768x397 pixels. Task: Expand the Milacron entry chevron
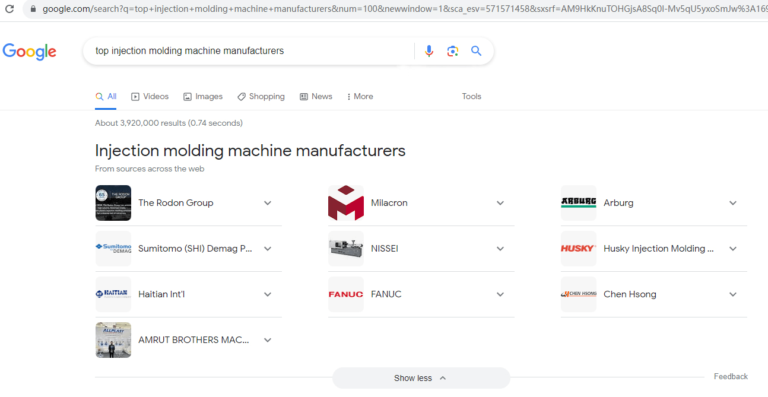point(500,203)
